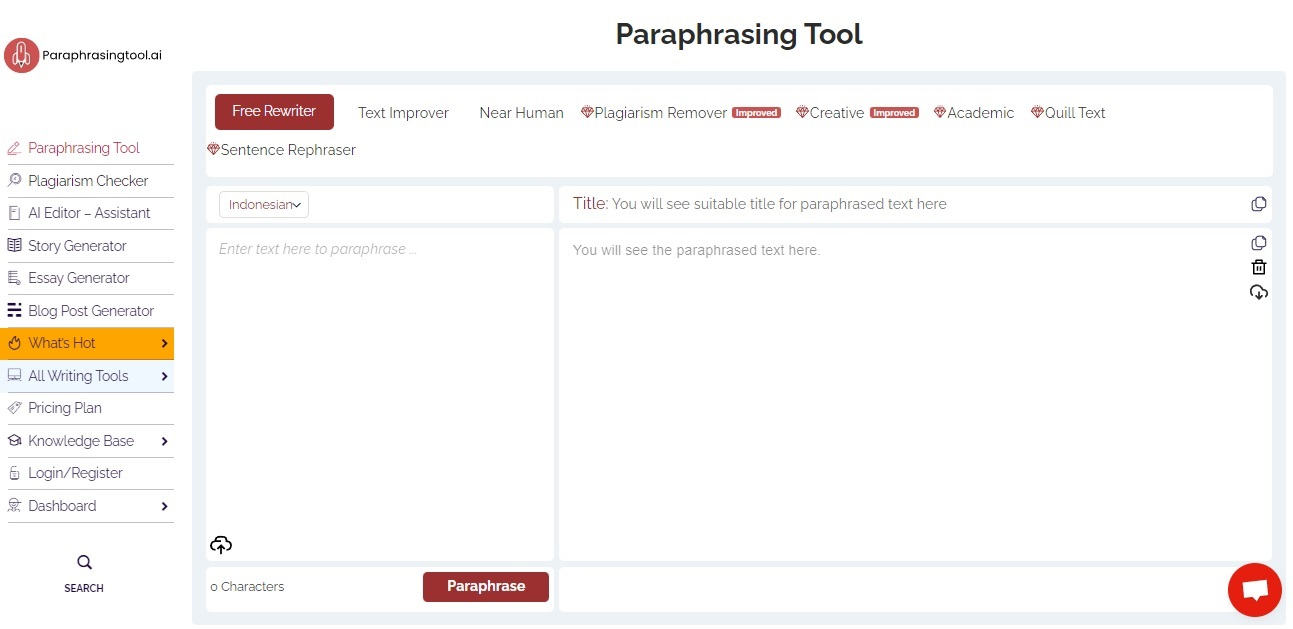Switch to Near Human mode
The image size is (1293, 629).
tap(521, 113)
